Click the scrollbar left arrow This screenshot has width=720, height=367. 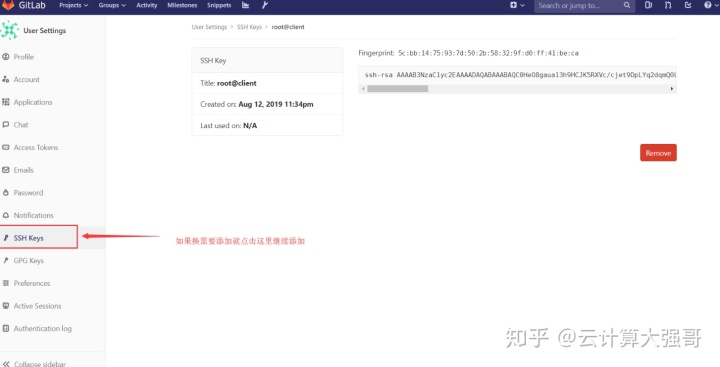[363, 89]
